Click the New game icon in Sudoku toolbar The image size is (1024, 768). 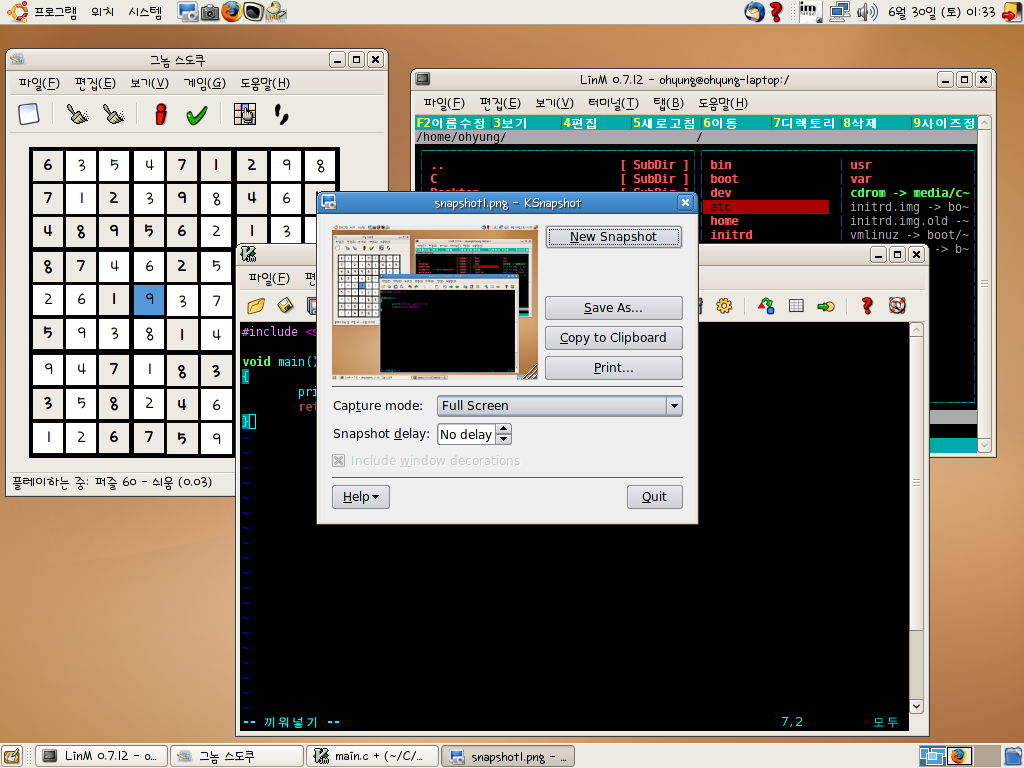point(29,114)
